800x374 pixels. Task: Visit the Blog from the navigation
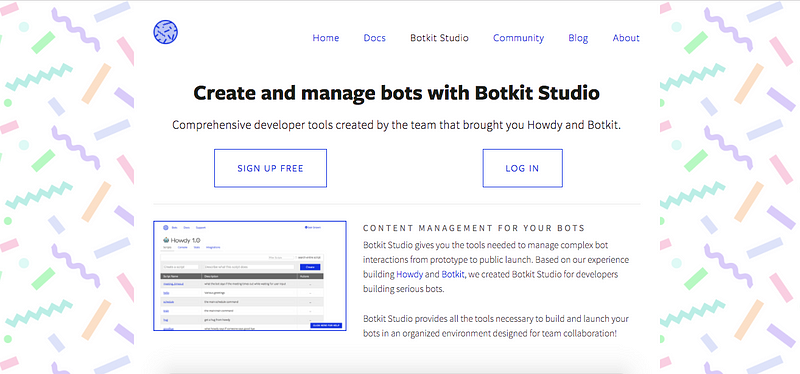pos(578,38)
